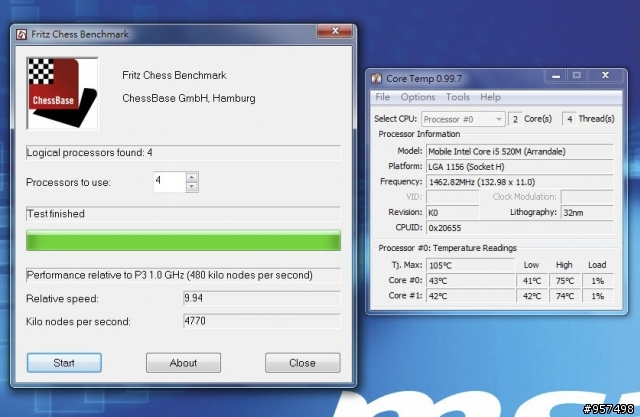Click the empty VID field in Core Temp
The image size is (640, 417).
tap(453, 197)
